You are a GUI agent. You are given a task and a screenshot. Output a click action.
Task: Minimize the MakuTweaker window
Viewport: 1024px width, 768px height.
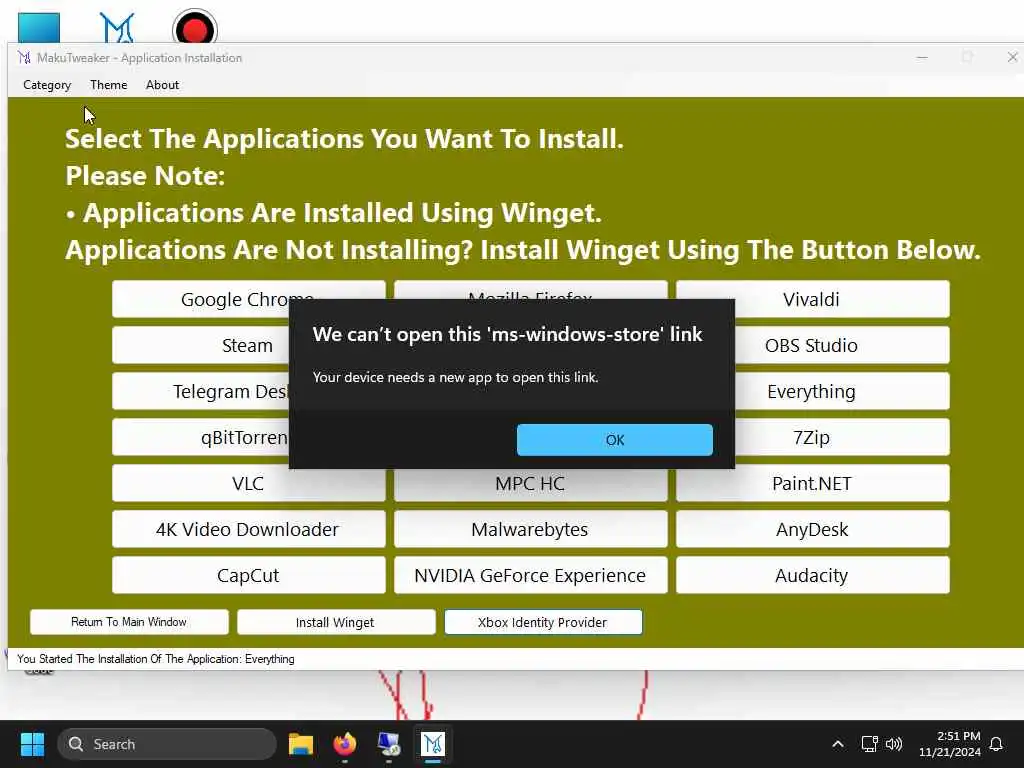pos(922,57)
